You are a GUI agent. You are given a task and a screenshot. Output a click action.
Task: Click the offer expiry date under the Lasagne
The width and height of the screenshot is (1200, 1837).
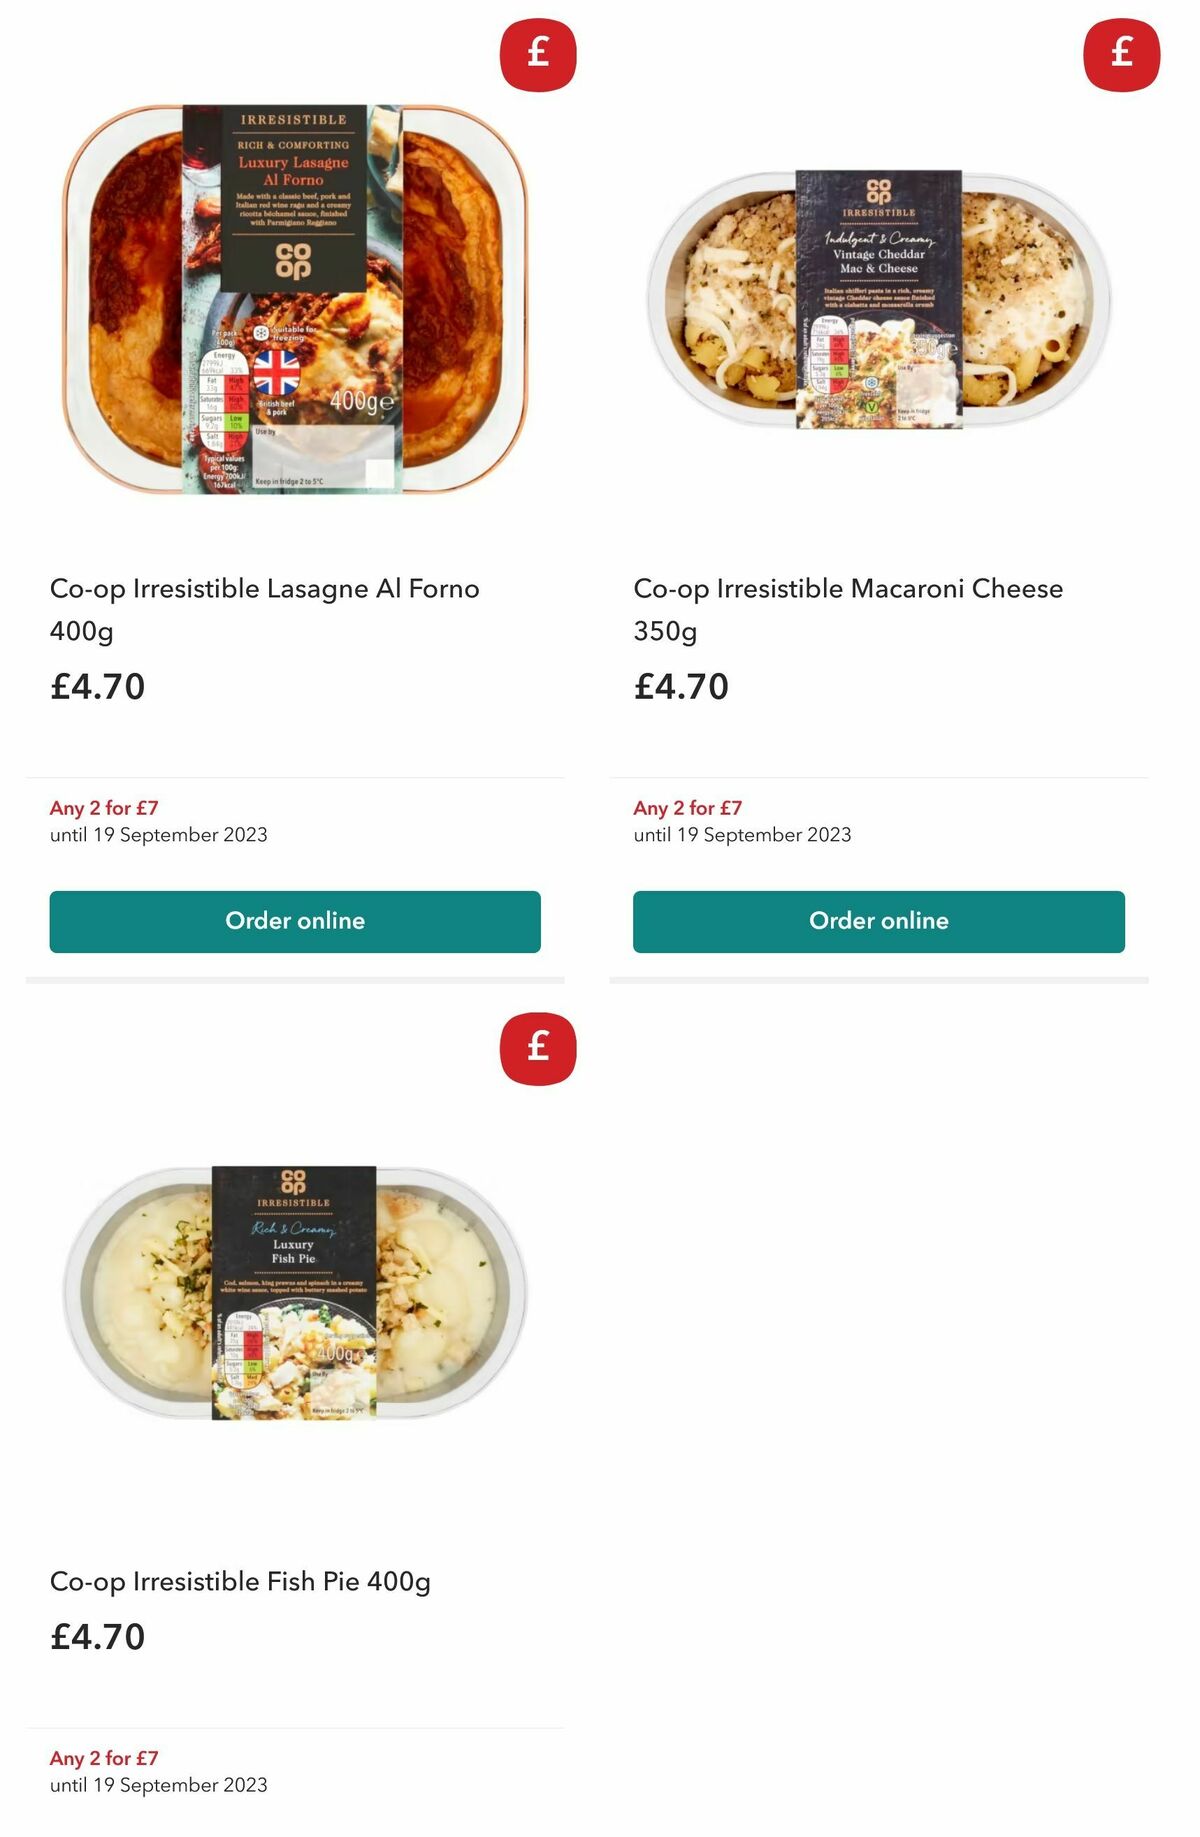[159, 833]
